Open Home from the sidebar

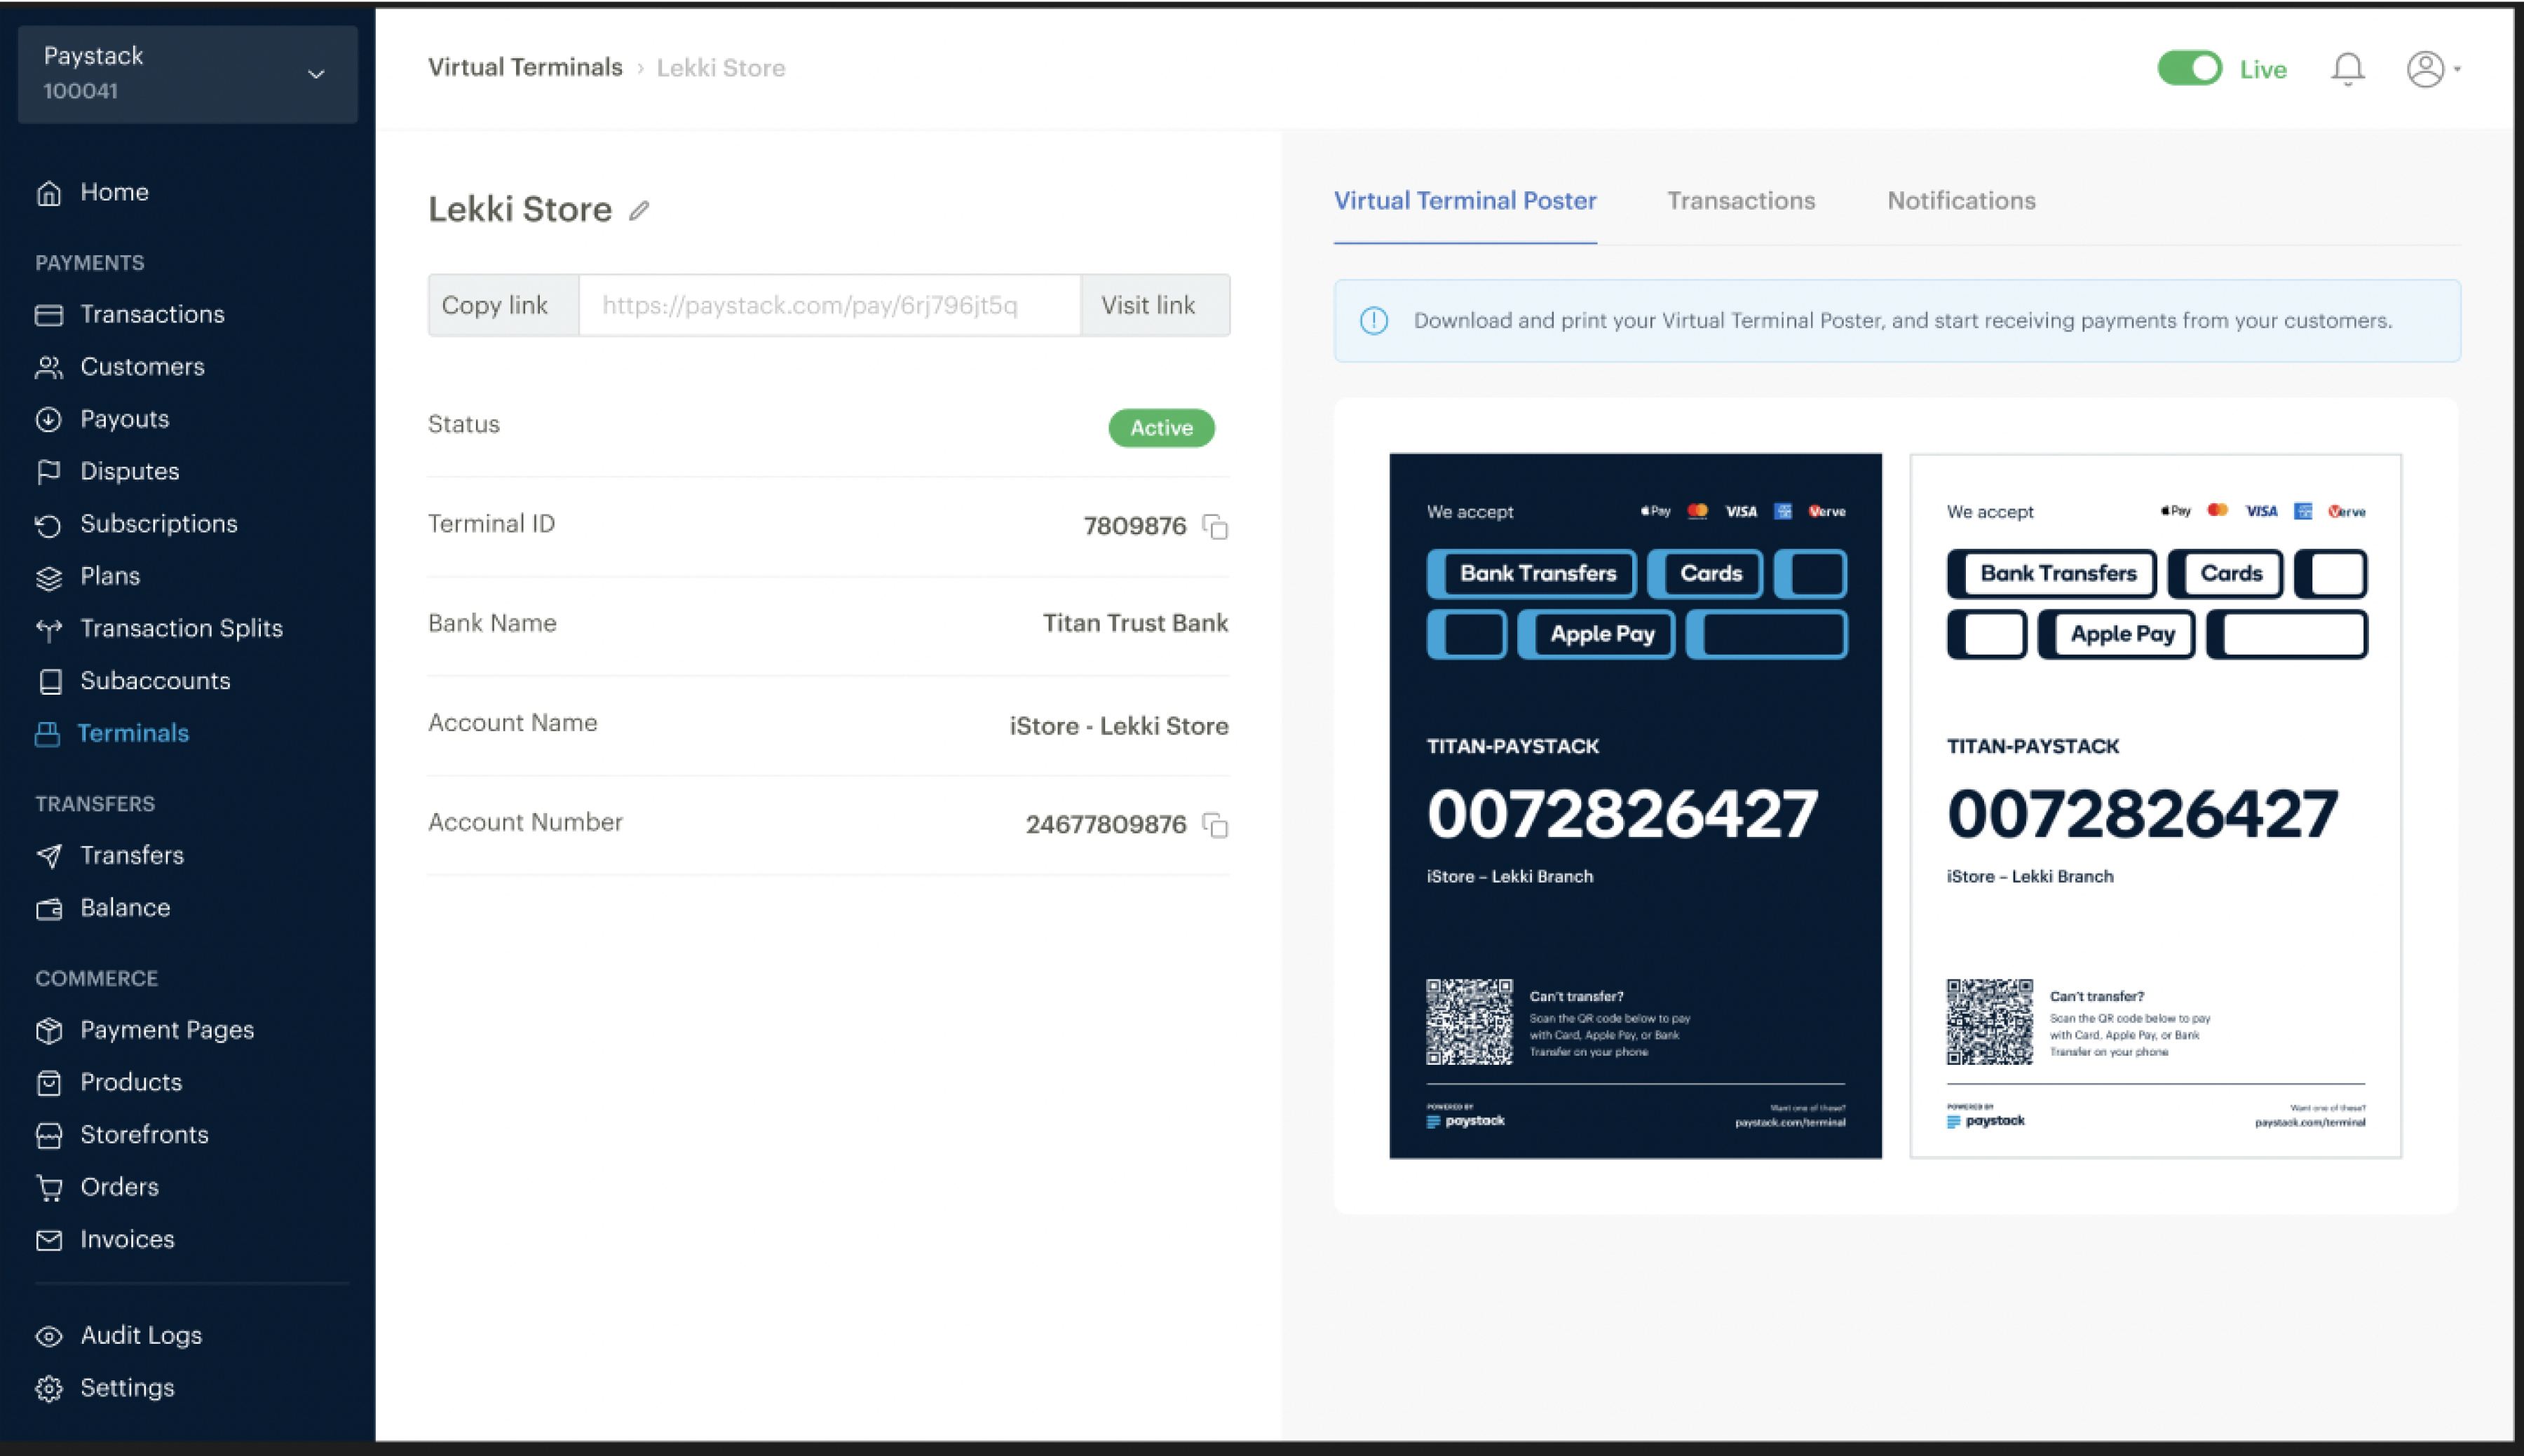[114, 193]
